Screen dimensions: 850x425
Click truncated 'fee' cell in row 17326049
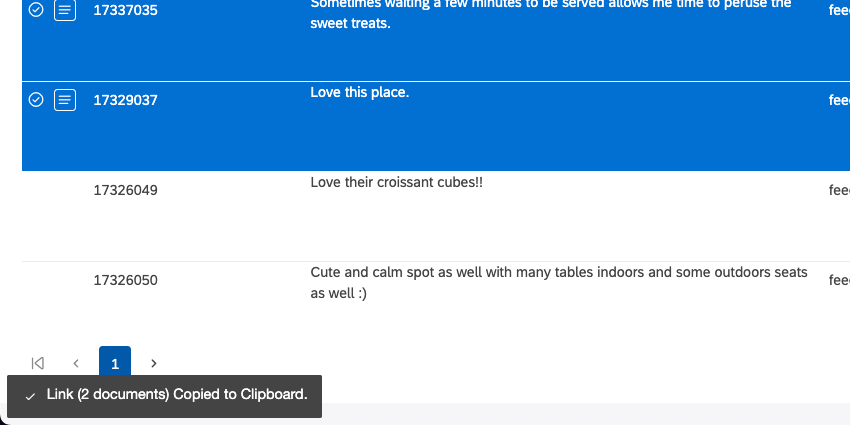pyautogui.click(x=838, y=190)
